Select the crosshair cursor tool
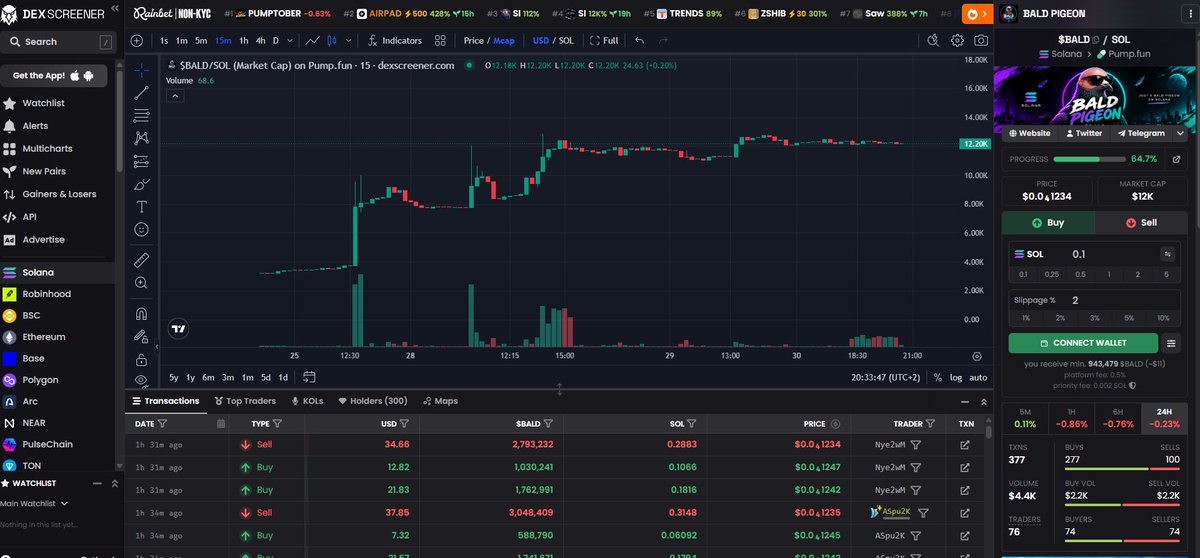The height and width of the screenshot is (558, 1200). (x=141, y=70)
